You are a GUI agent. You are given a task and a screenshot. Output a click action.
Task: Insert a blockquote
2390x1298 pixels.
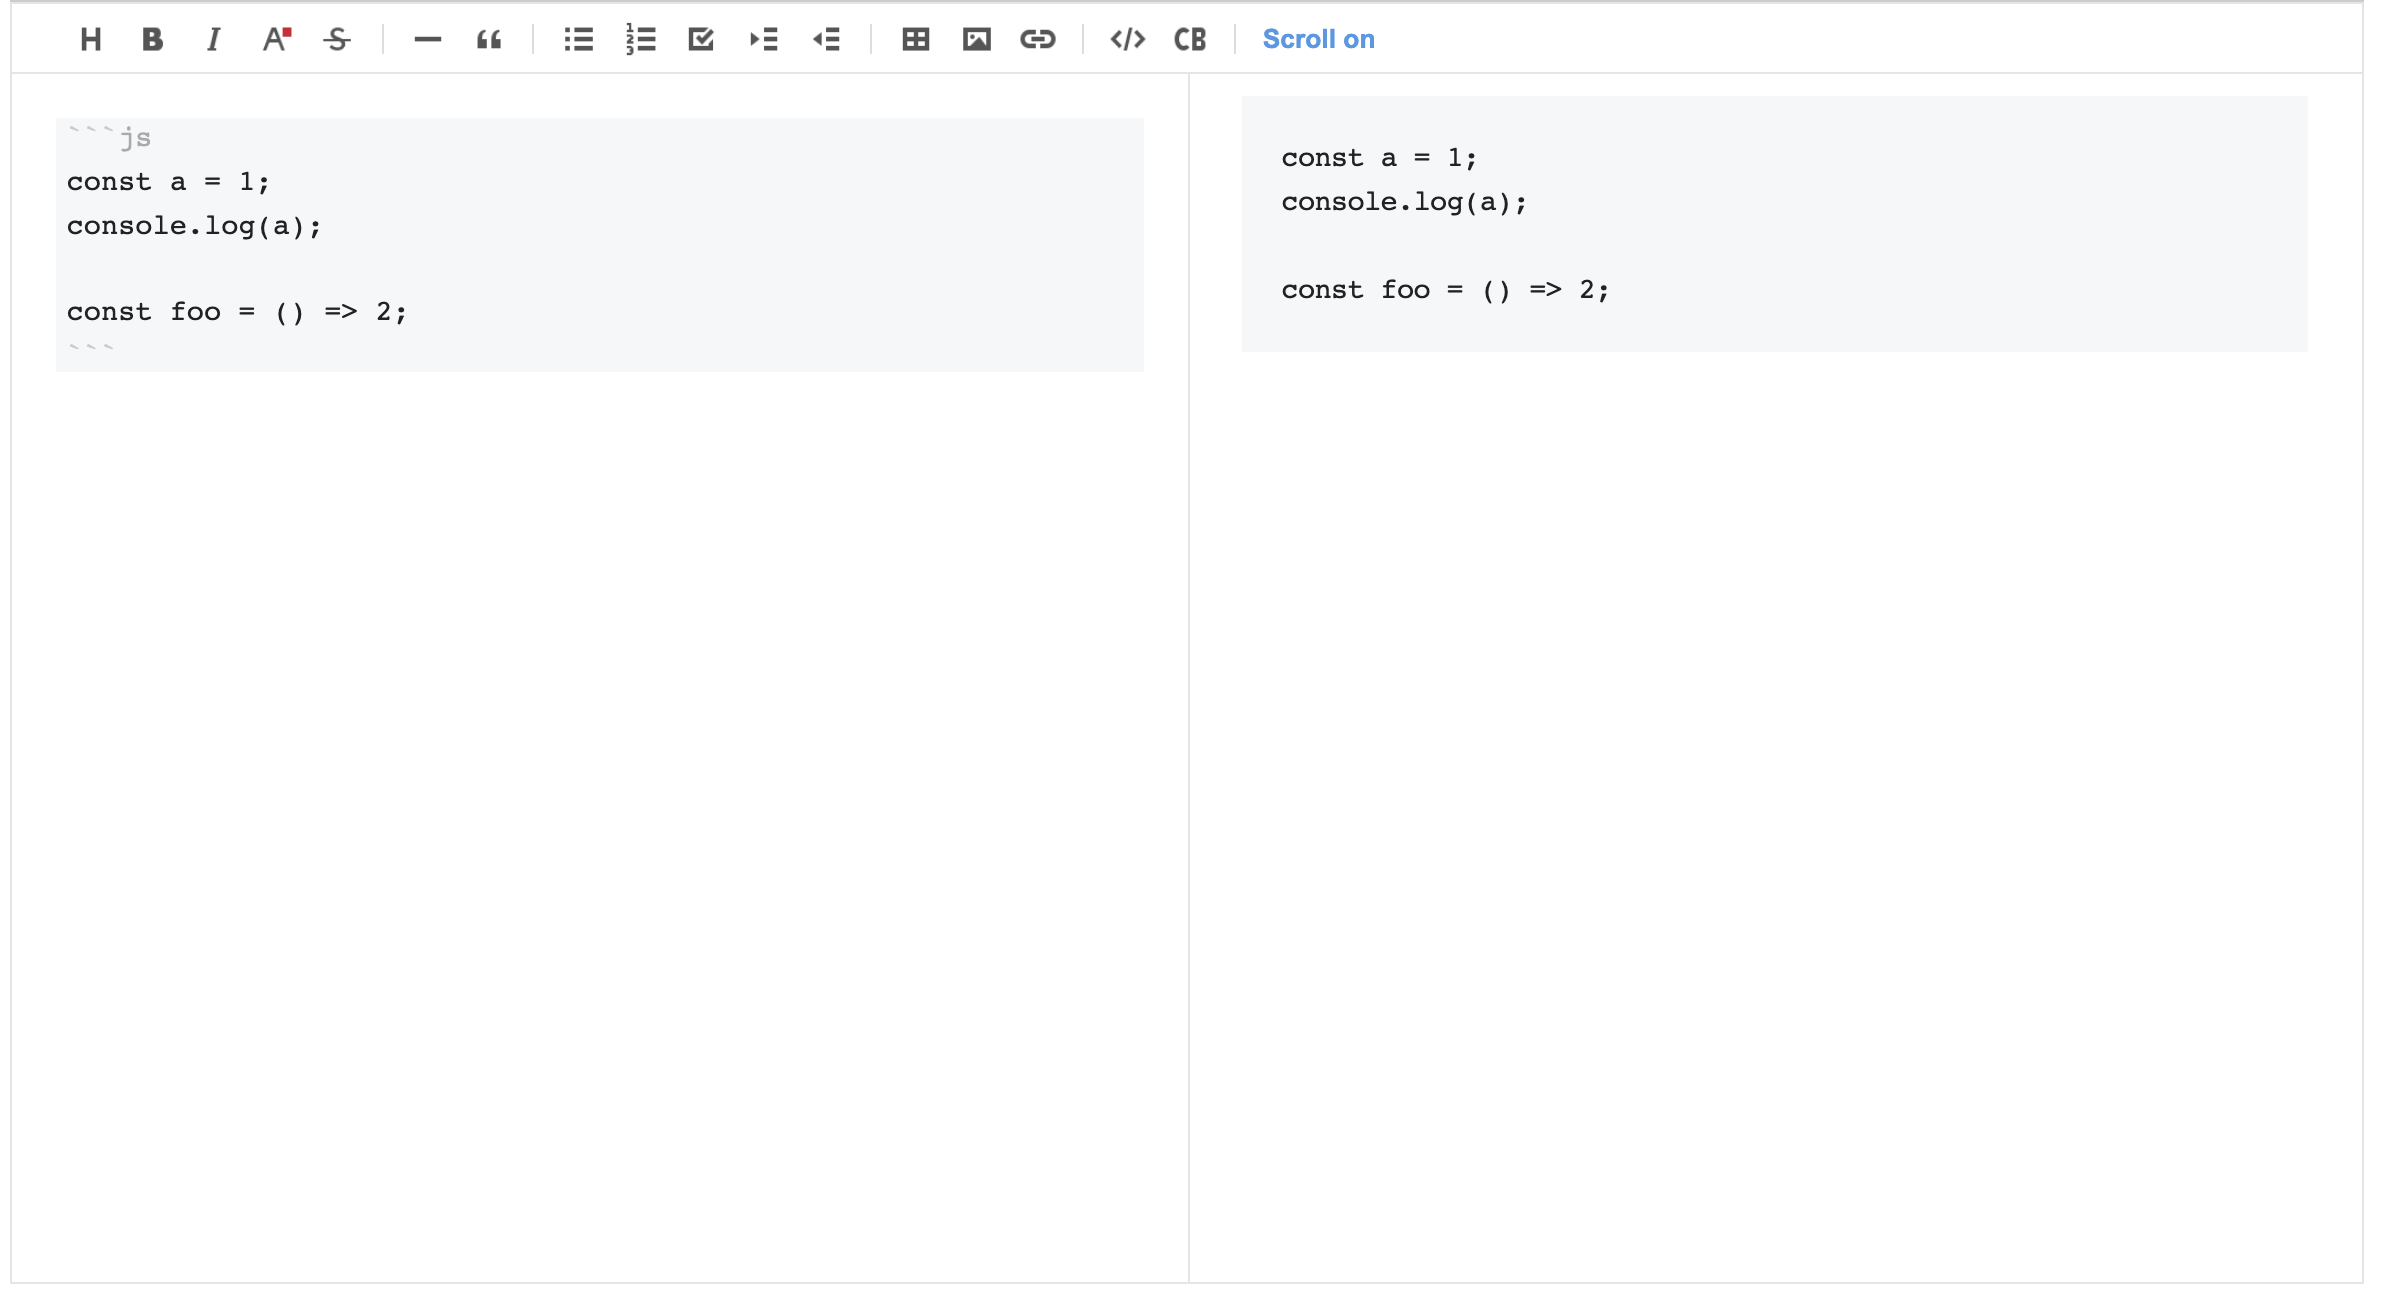pyautogui.click(x=489, y=40)
